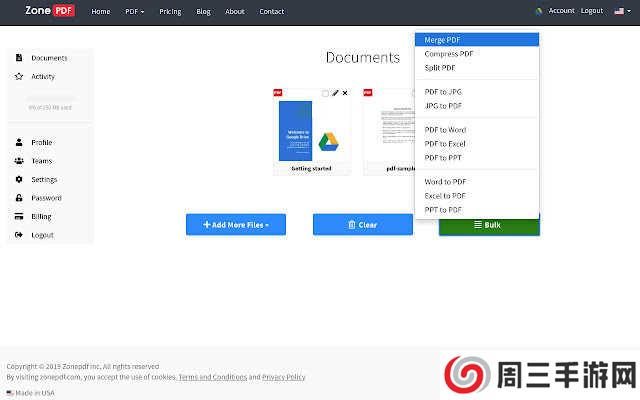Image resolution: width=640 pixels, height=400 pixels.
Task: Click the Profile person icon
Action: point(19,142)
